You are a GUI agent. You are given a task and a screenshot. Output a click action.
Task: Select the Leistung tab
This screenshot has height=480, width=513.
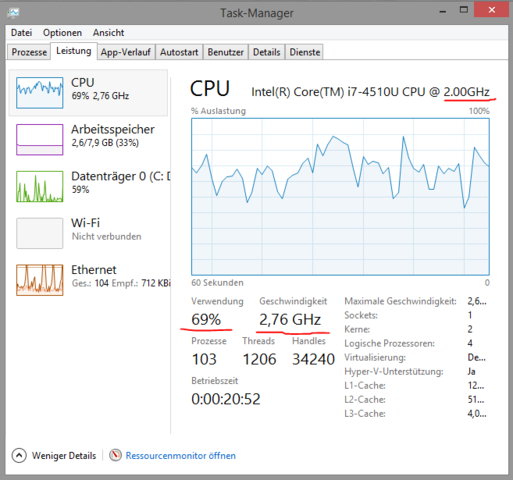(x=74, y=51)
